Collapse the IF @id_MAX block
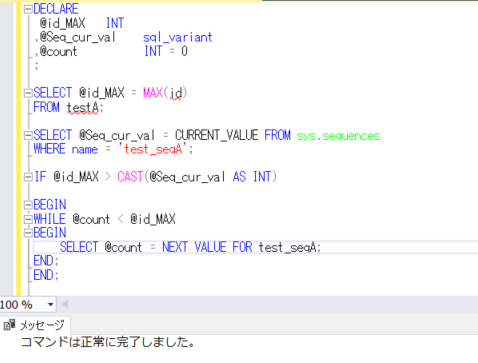478x363 pixels. [x=28, y=177]
